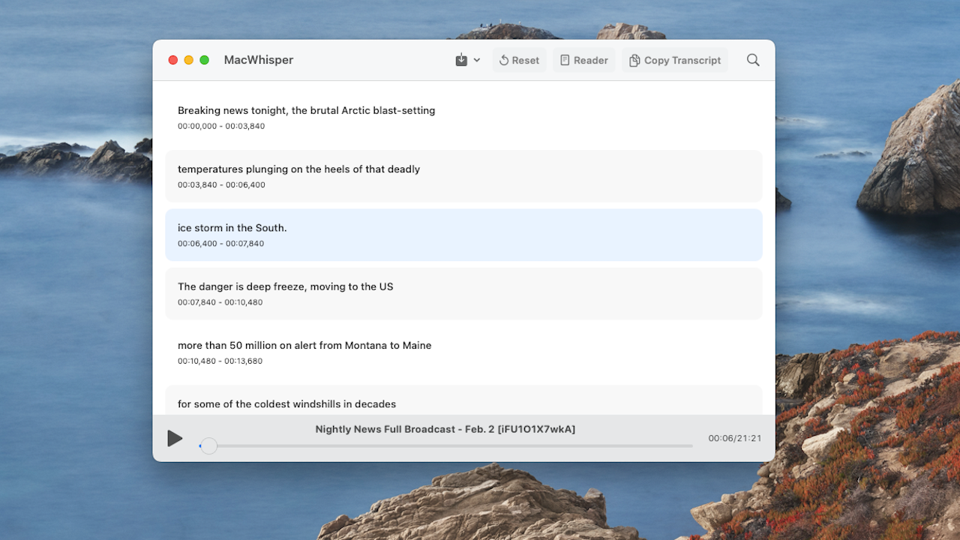
Task: Click the 00:06/21:21 elapsed time display
Action: point(734,439)
